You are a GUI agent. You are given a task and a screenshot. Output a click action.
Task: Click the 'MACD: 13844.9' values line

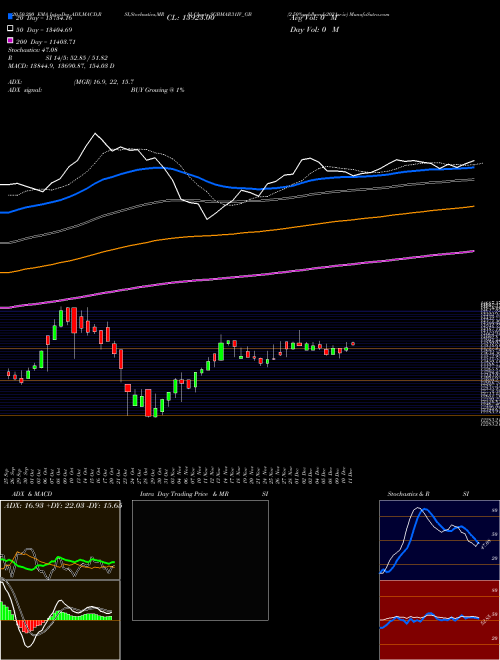click(x=61, y=66)
